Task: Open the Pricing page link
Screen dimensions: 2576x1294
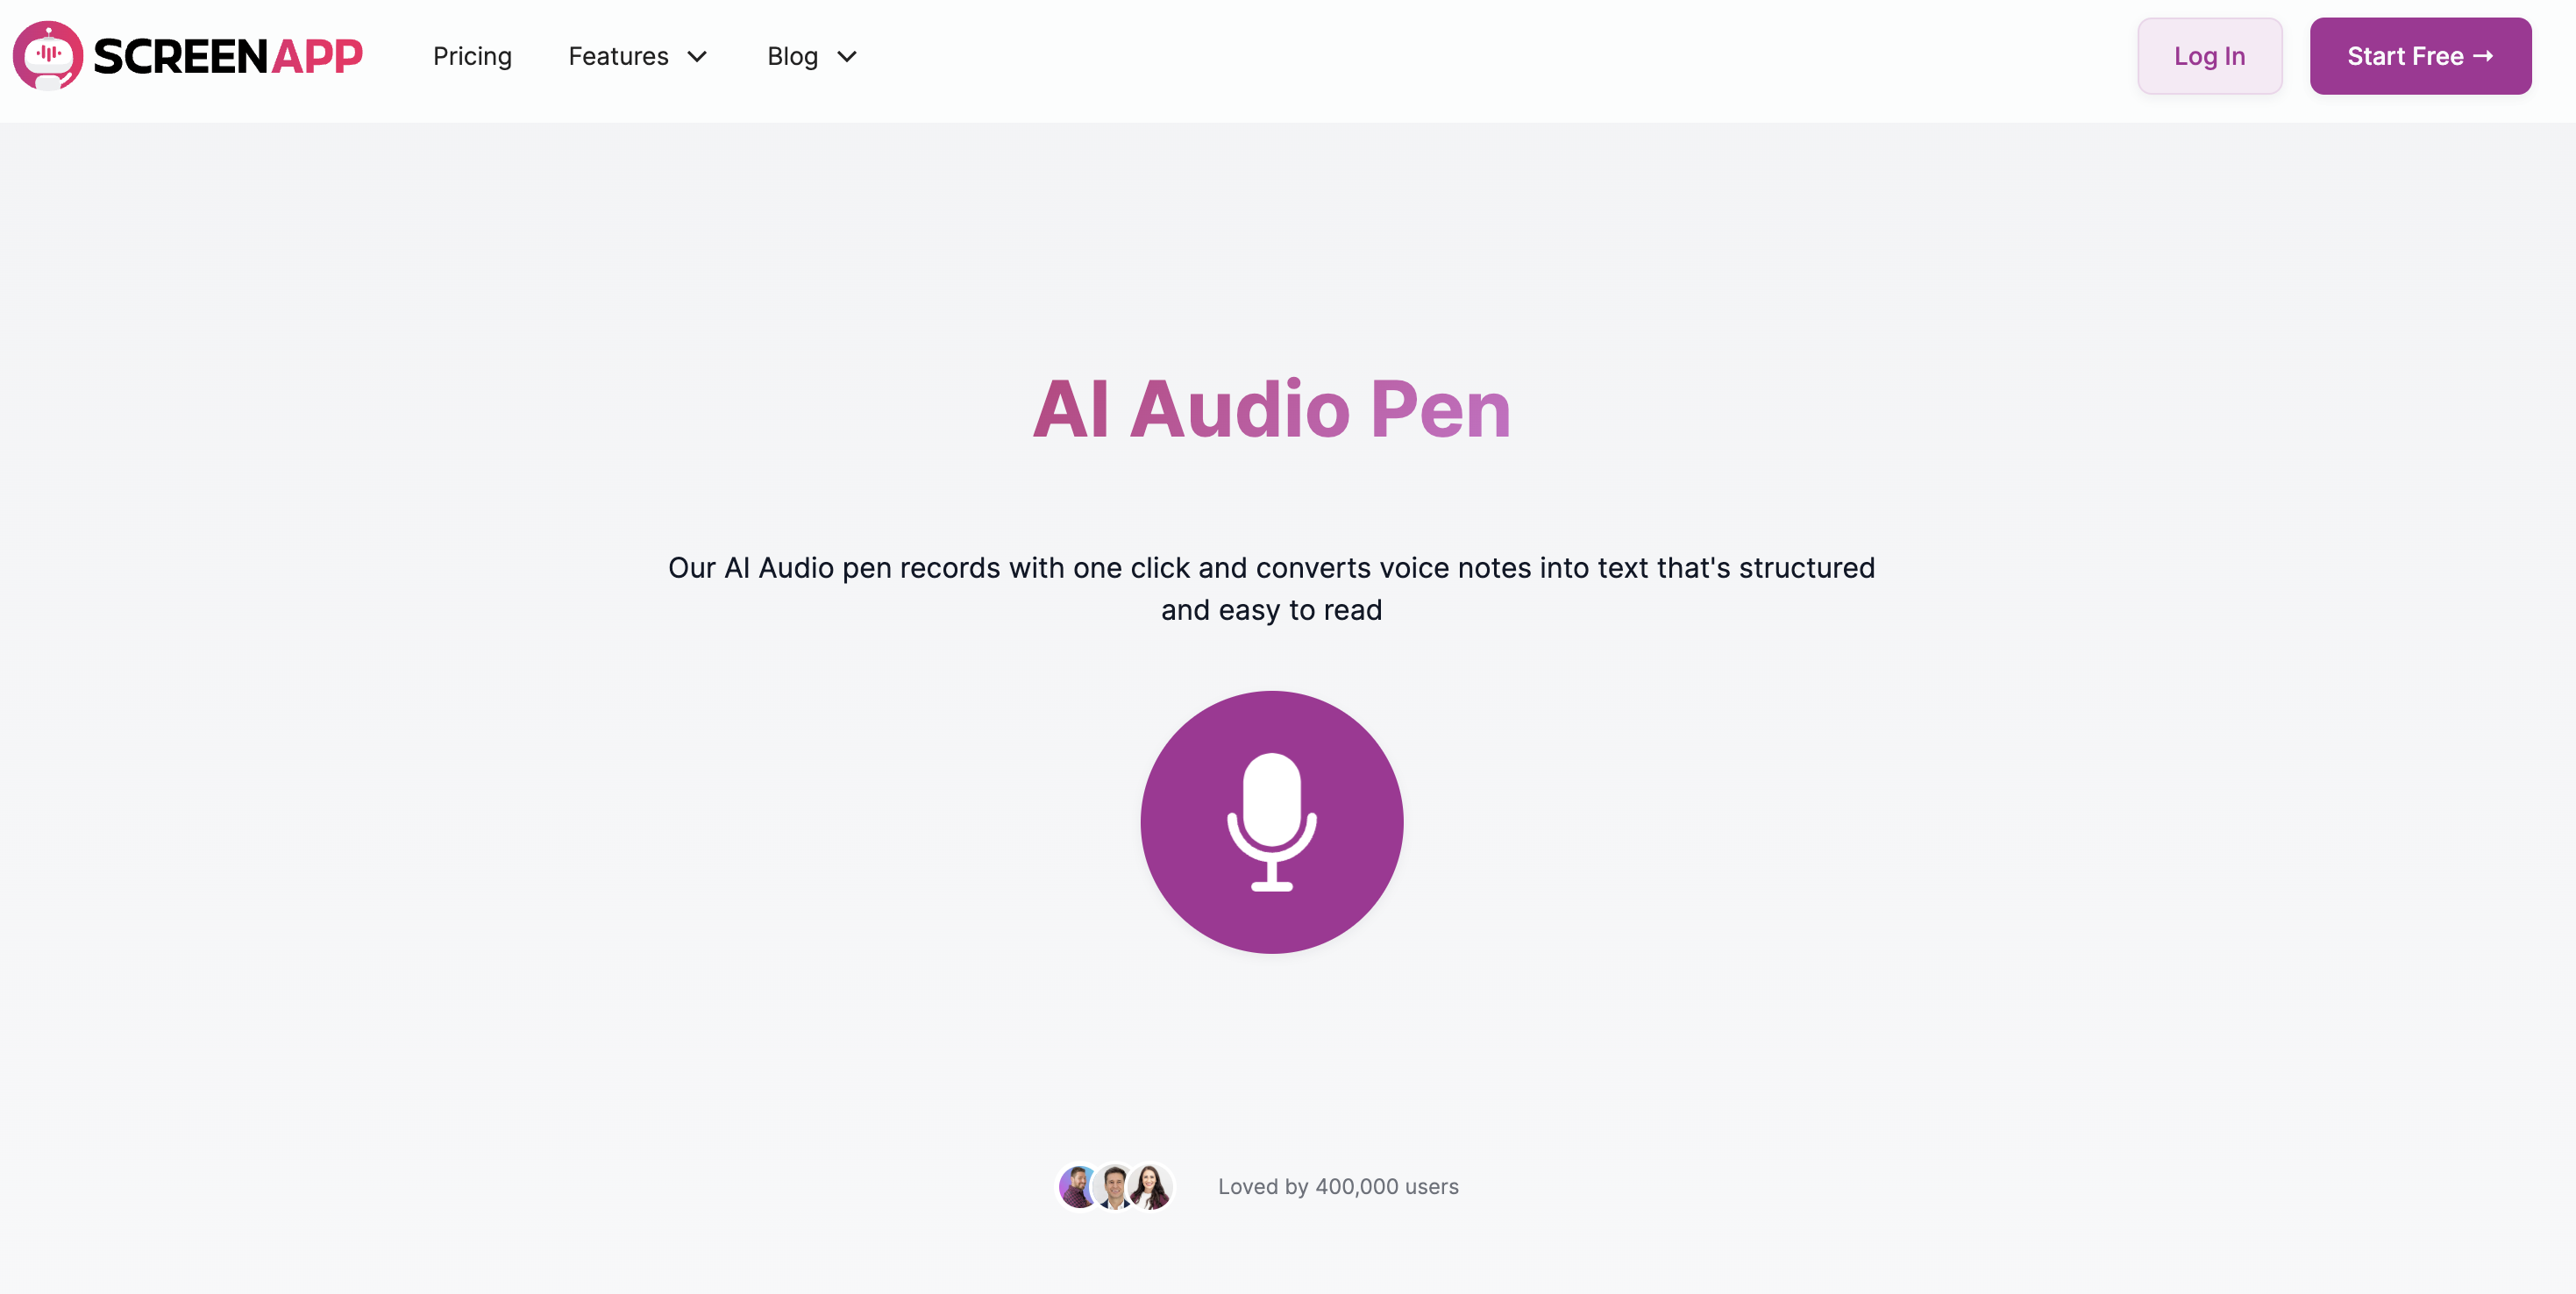Action: [472, 56]
